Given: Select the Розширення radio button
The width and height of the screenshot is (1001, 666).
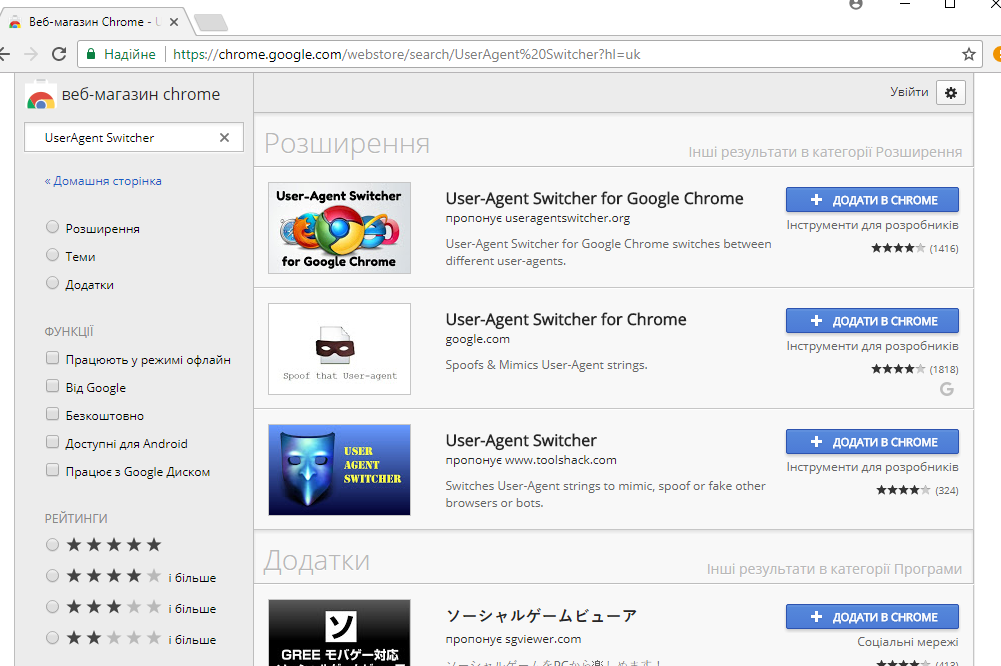Looking at the screenshot, I should tap(53, 228).
